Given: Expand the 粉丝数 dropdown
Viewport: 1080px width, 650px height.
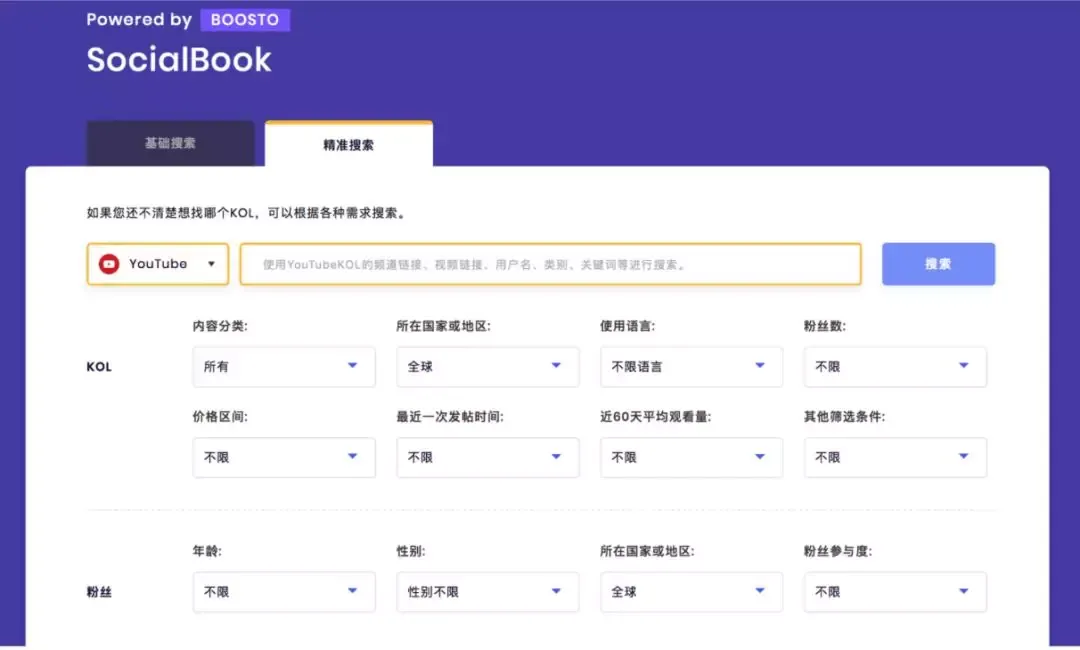Looking at the screenshot, I should [895, 366].
